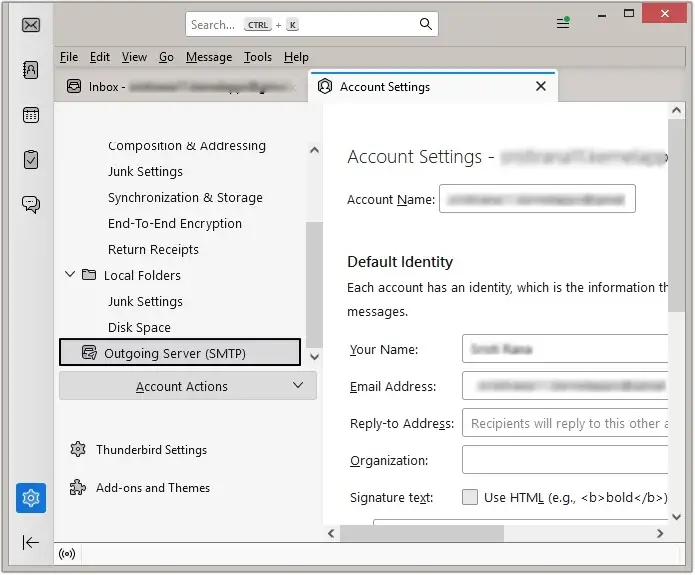Click the Inbox tab icon

point(74,86)
